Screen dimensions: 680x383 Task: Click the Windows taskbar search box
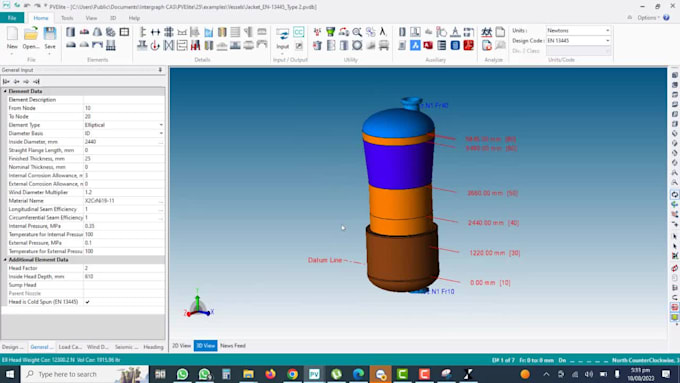(x=85, y=374)
